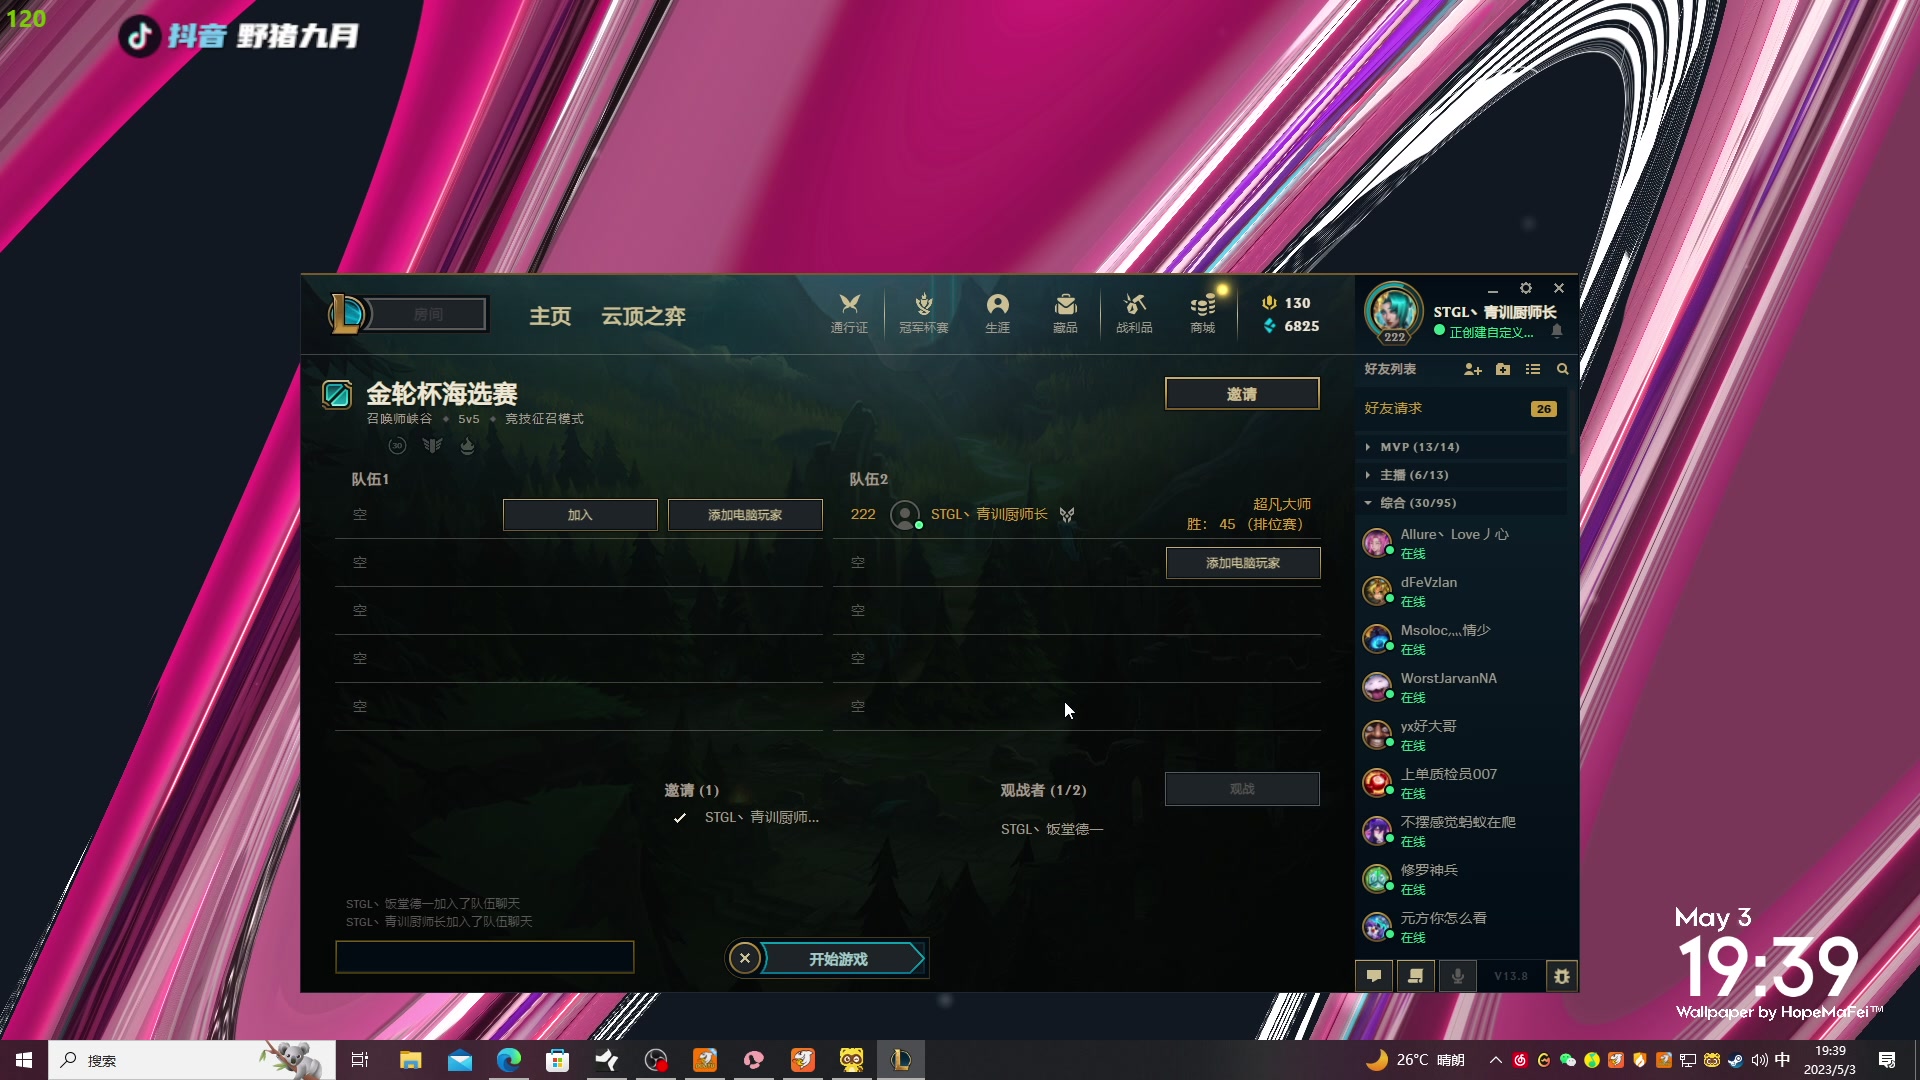This screenshot has height=1080, width=1920.
Task: Open WeChat in the system tray
Action: (x=1567, y=1060)
